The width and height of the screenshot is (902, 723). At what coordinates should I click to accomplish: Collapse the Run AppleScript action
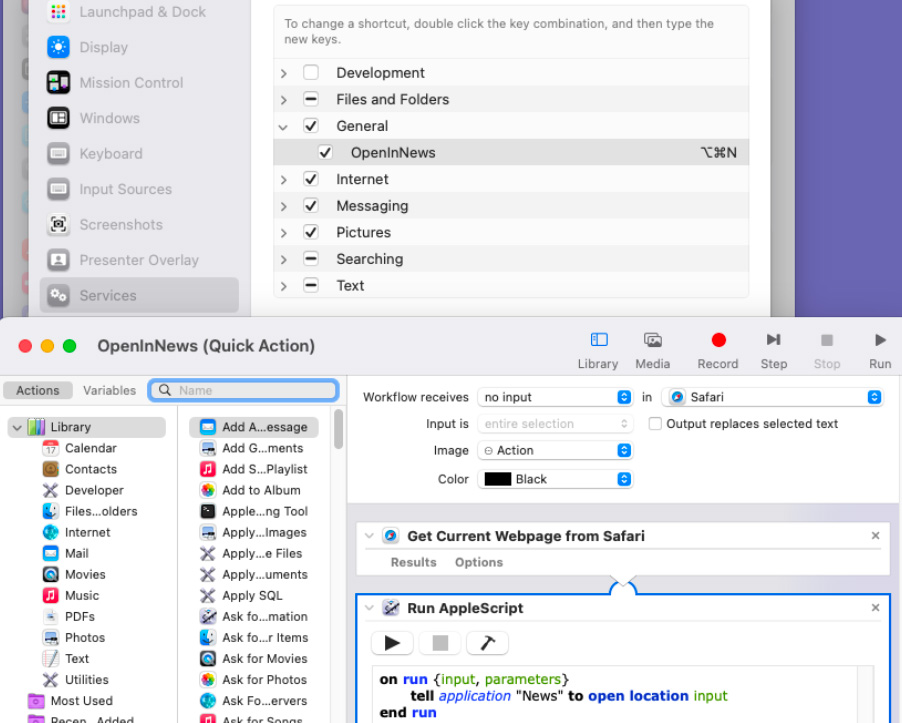pyautogui.click(x=369, y=608)
